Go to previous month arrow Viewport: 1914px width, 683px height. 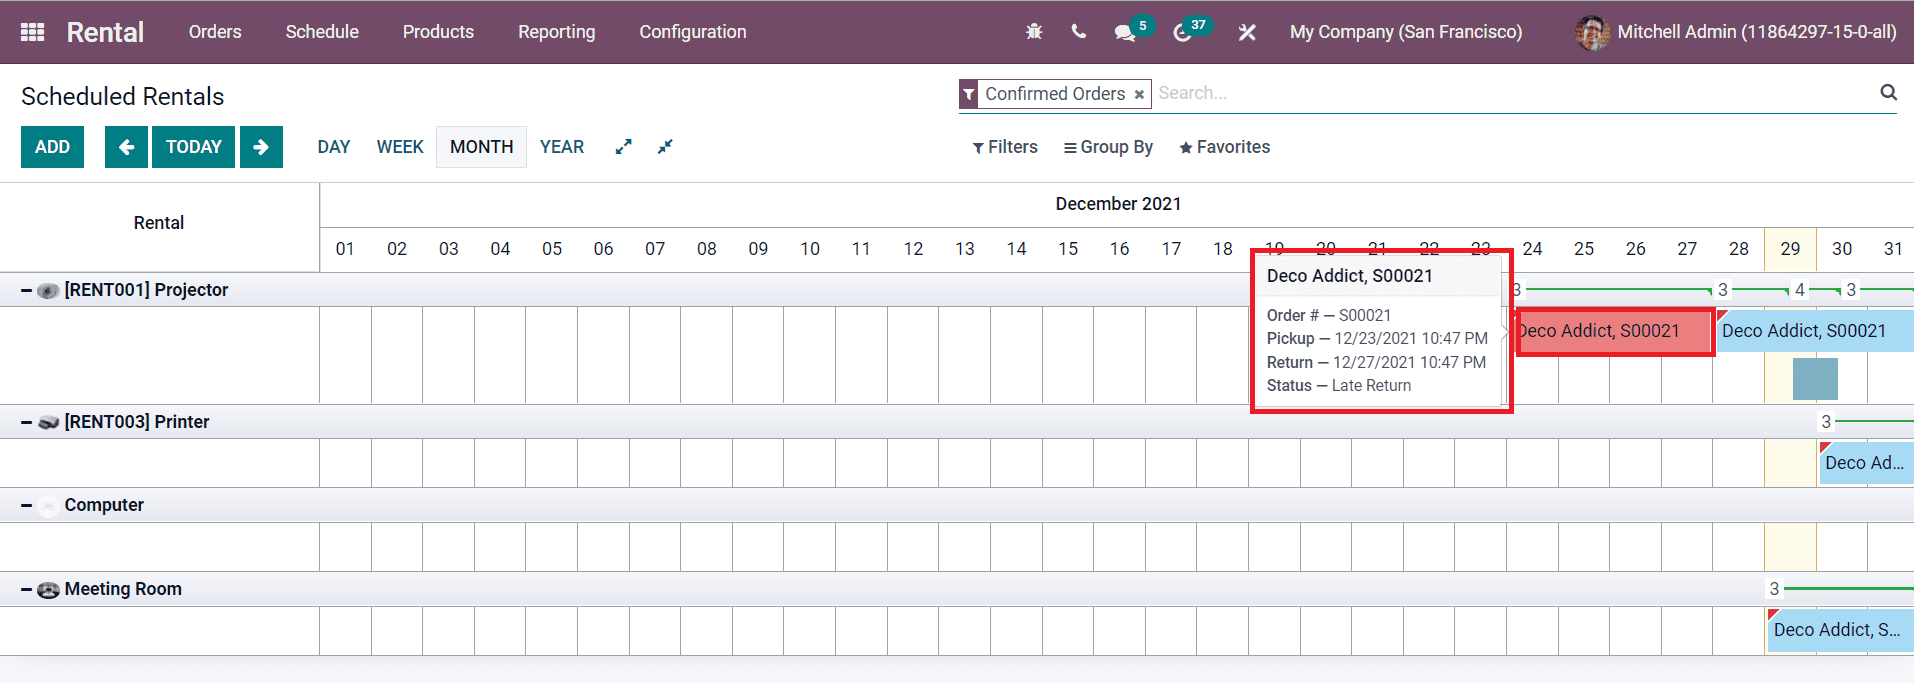[x=126, y=147]
